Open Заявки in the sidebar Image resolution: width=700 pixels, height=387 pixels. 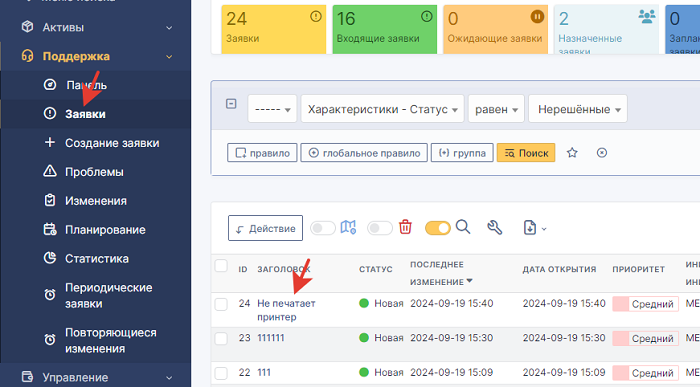point(85,114)
